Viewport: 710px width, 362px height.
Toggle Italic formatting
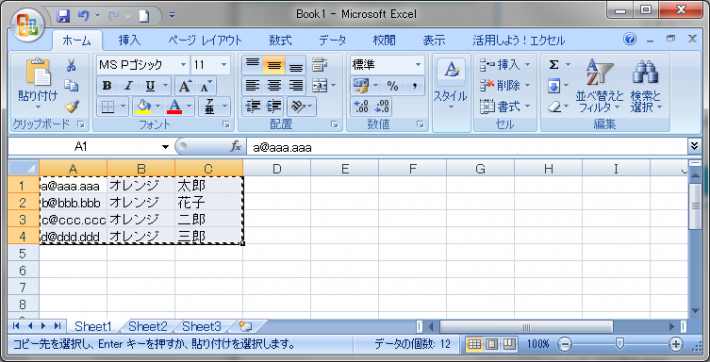[129, 86]
